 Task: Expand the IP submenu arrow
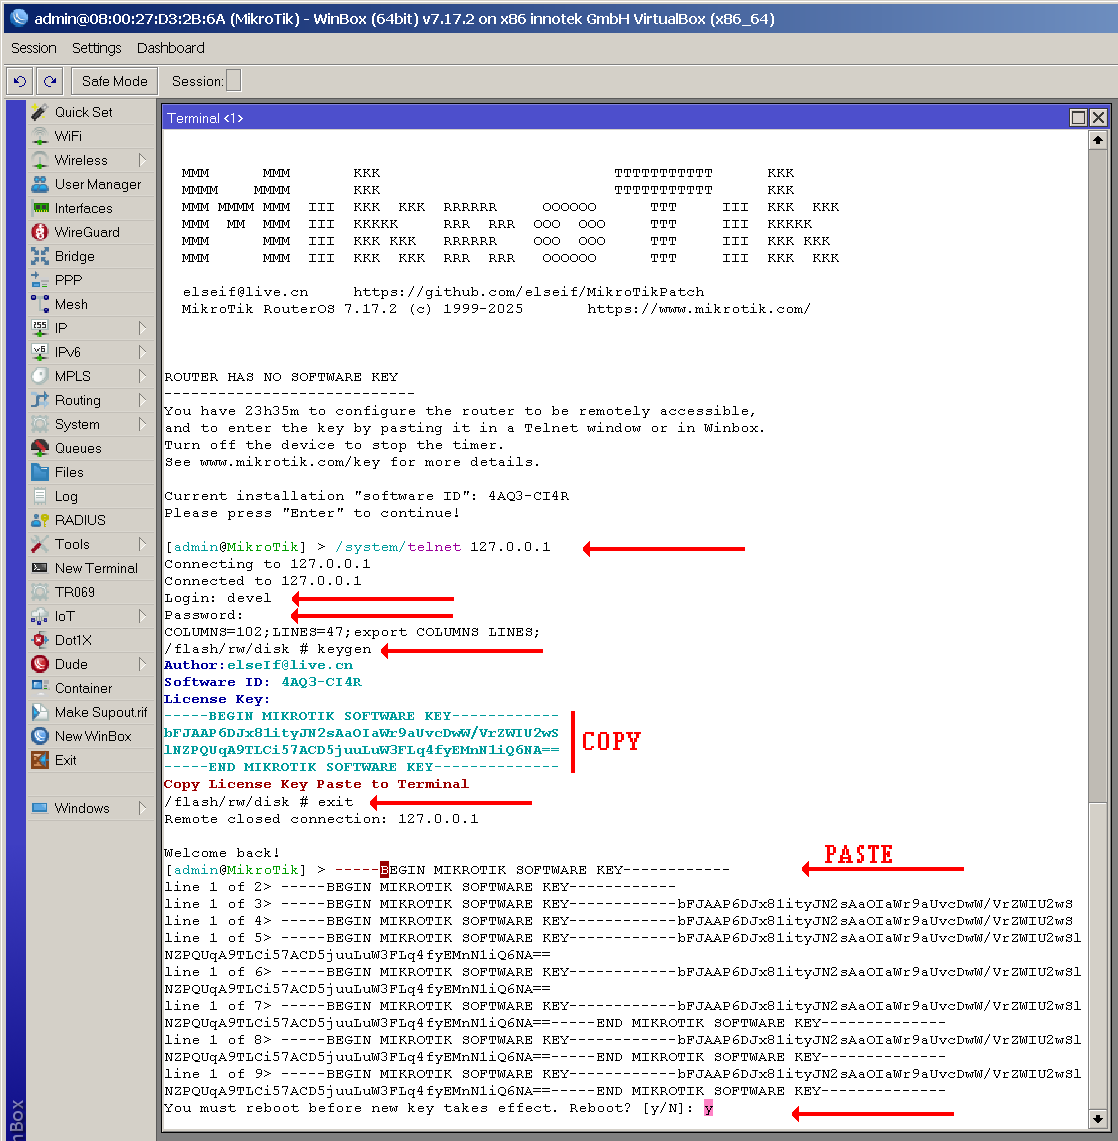[142, 328]
